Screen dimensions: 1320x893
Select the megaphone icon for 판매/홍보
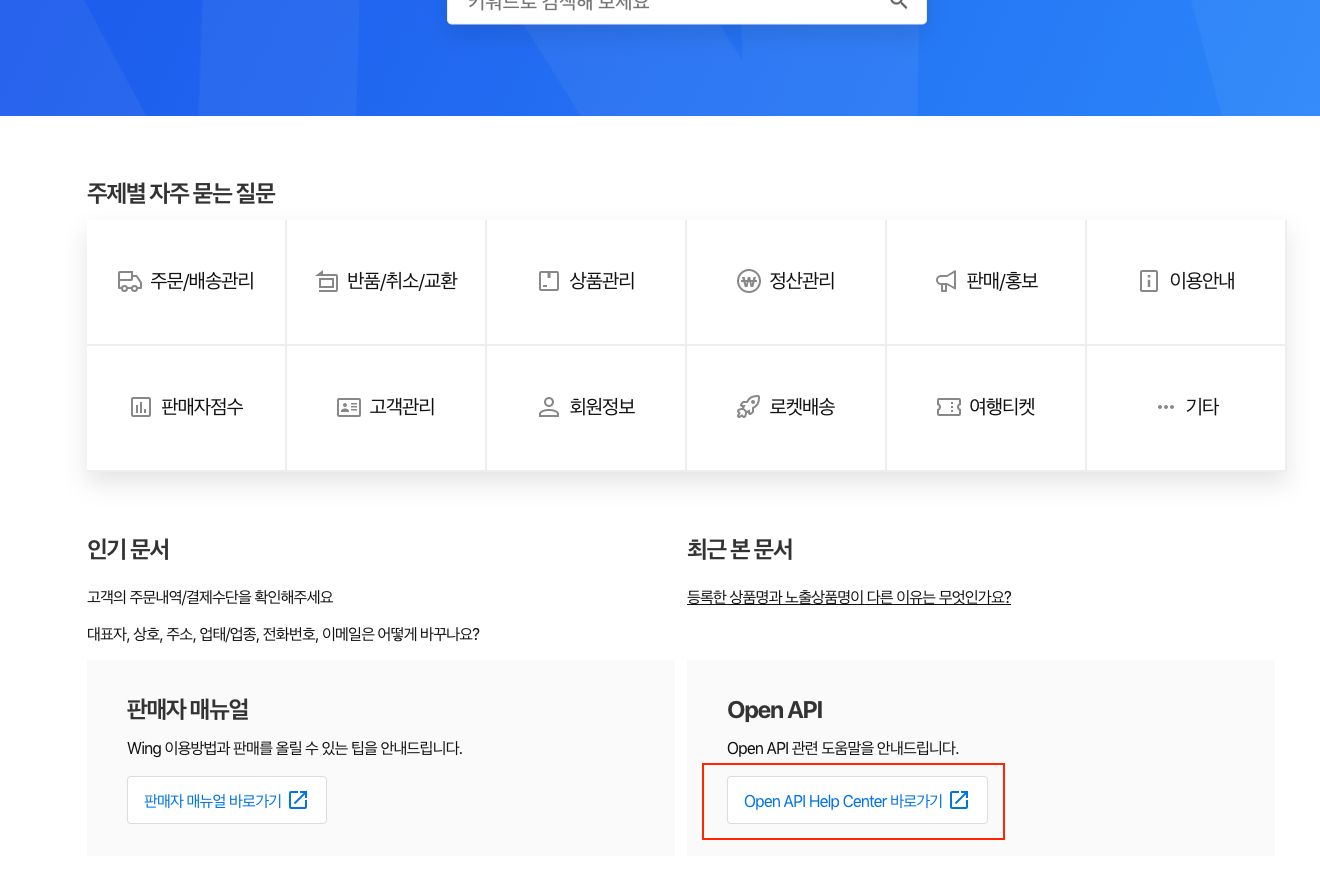click(946, 281)
